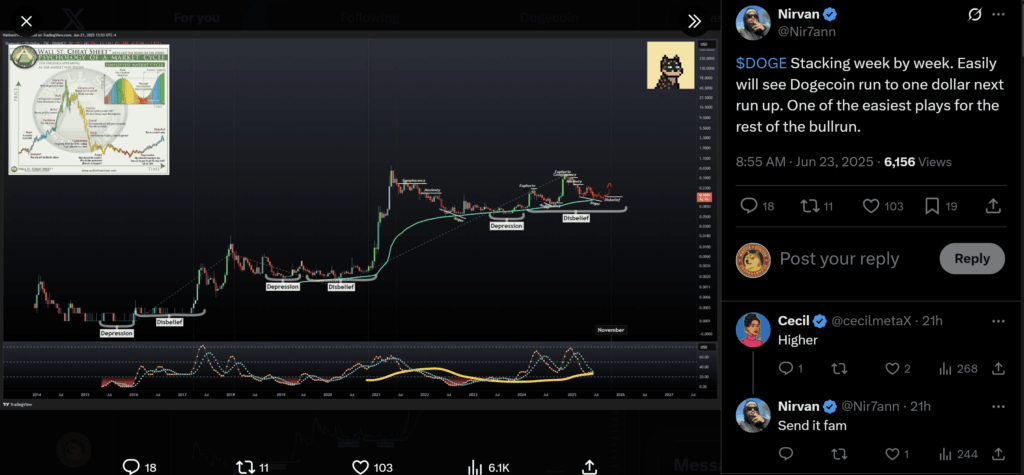Repost using the retweet icon showing 11

817,206
